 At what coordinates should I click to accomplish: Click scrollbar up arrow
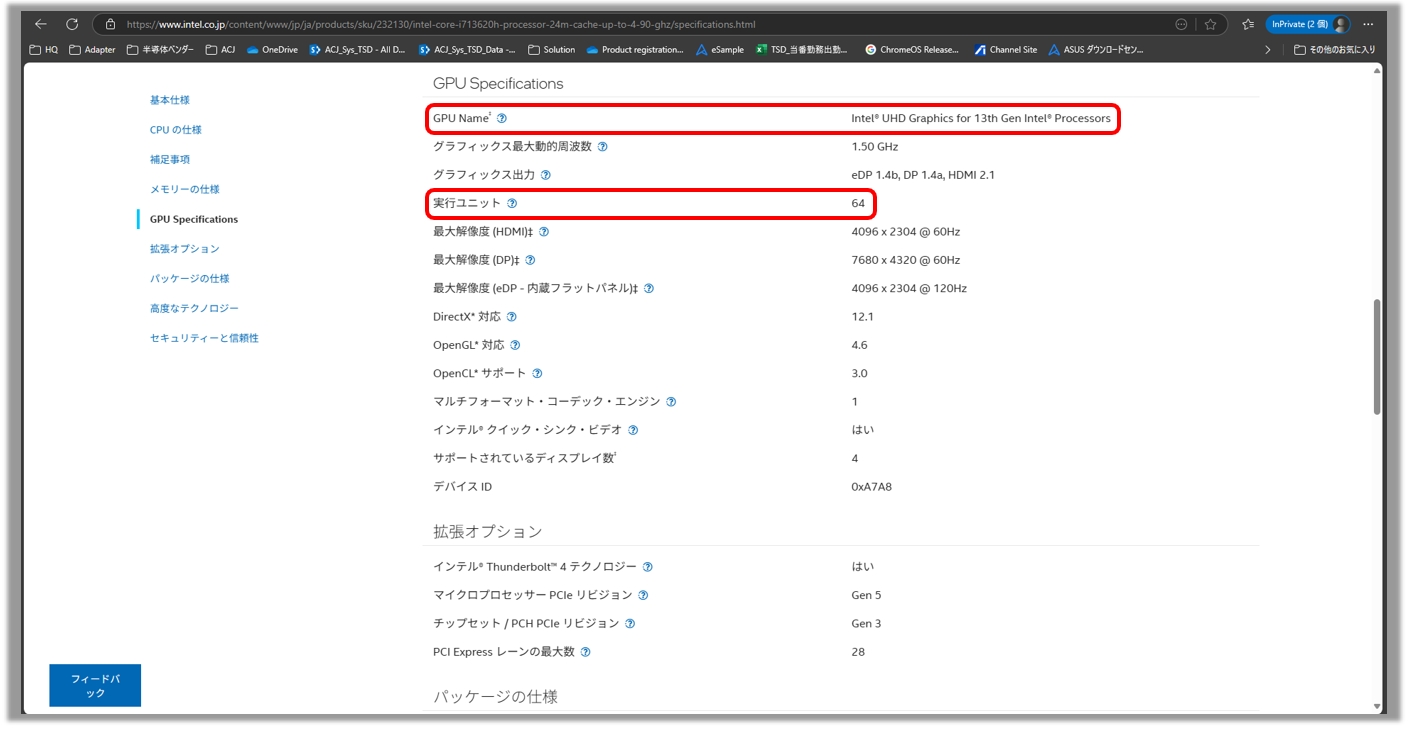click(1377, 70)
